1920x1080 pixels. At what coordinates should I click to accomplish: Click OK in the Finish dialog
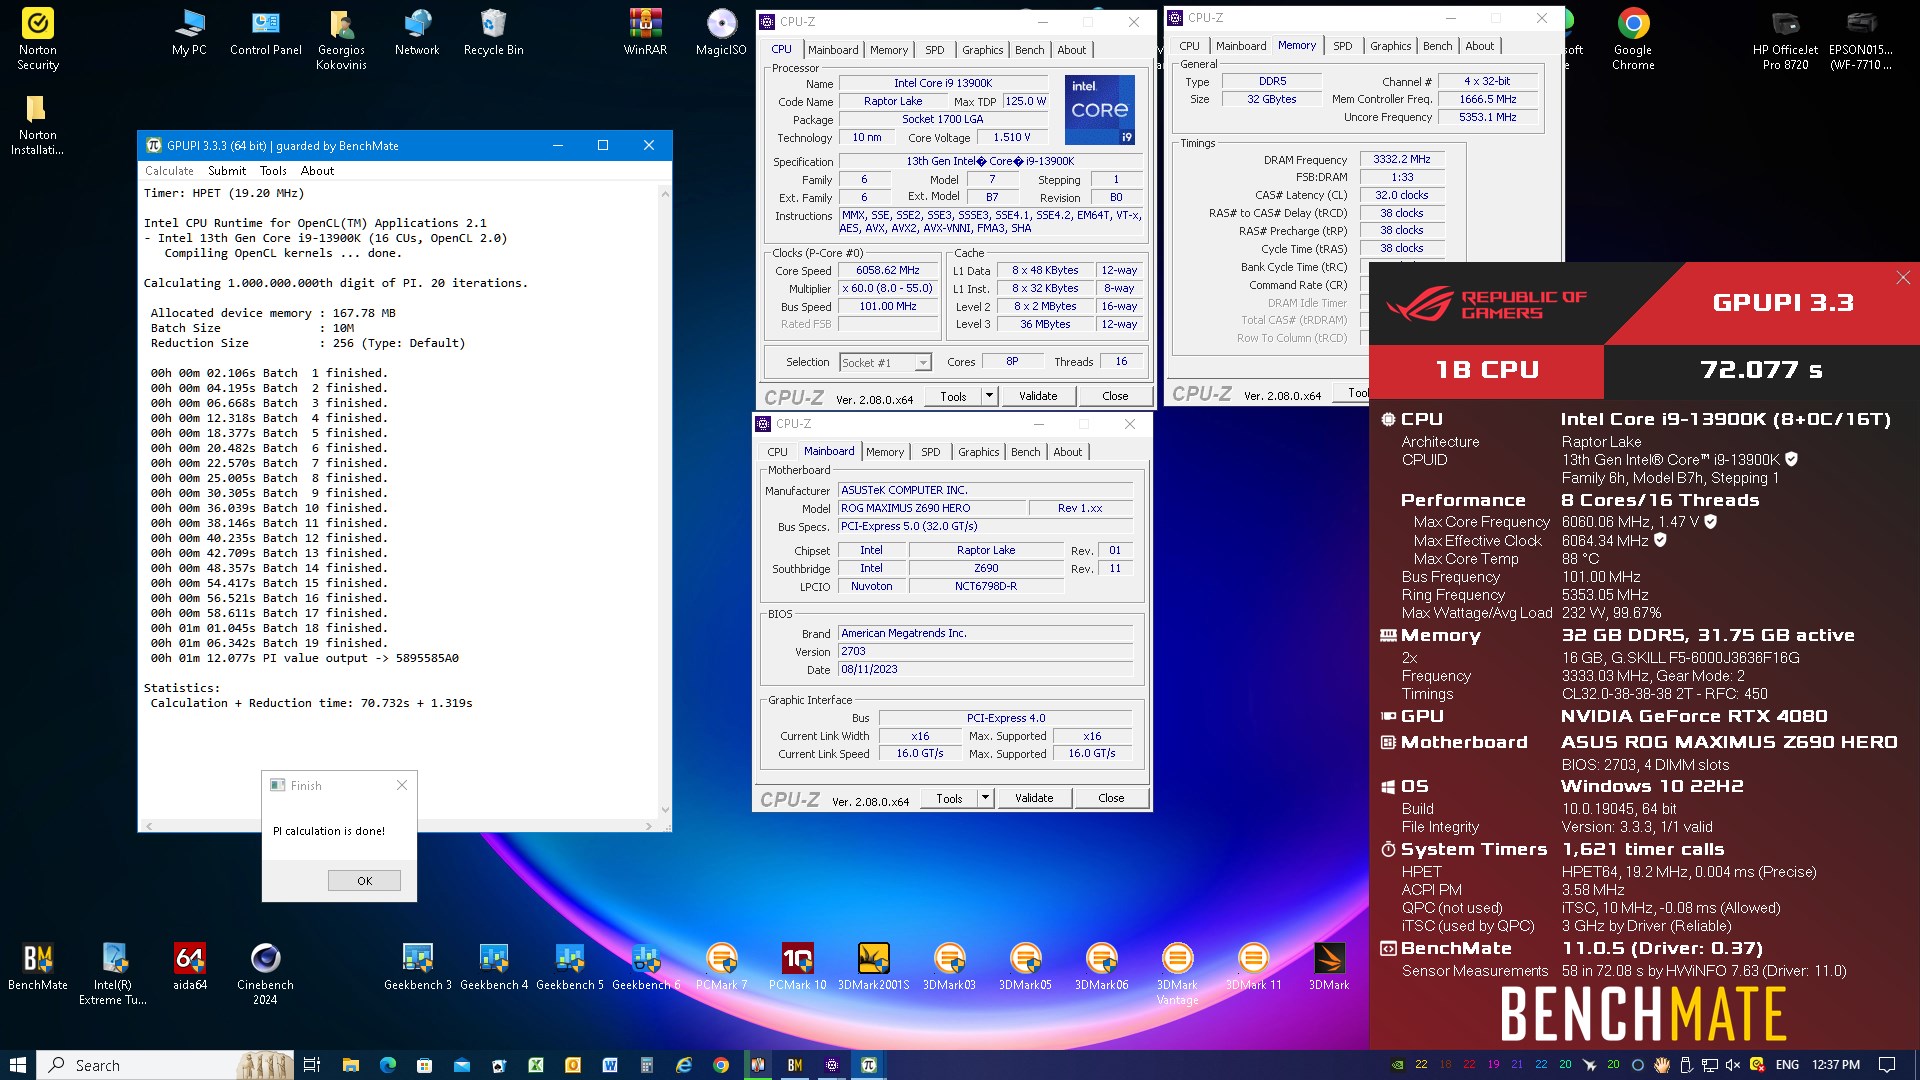(x=364, y=881)
